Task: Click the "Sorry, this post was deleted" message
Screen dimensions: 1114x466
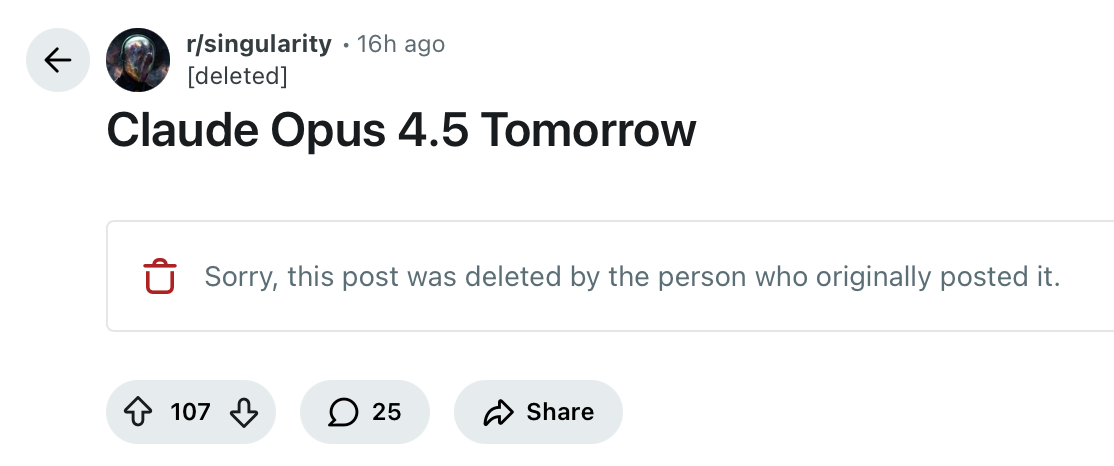Action: [631, 276]
